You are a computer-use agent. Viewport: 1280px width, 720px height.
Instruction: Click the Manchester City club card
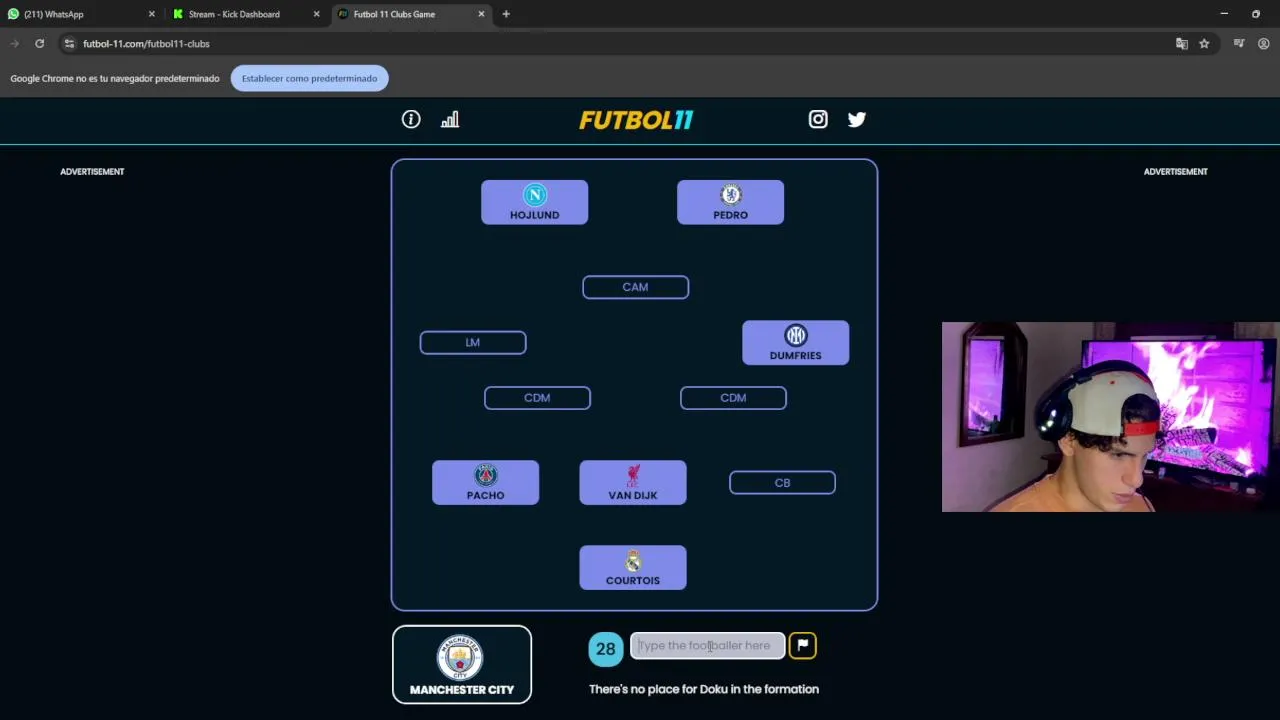[461, 665]
